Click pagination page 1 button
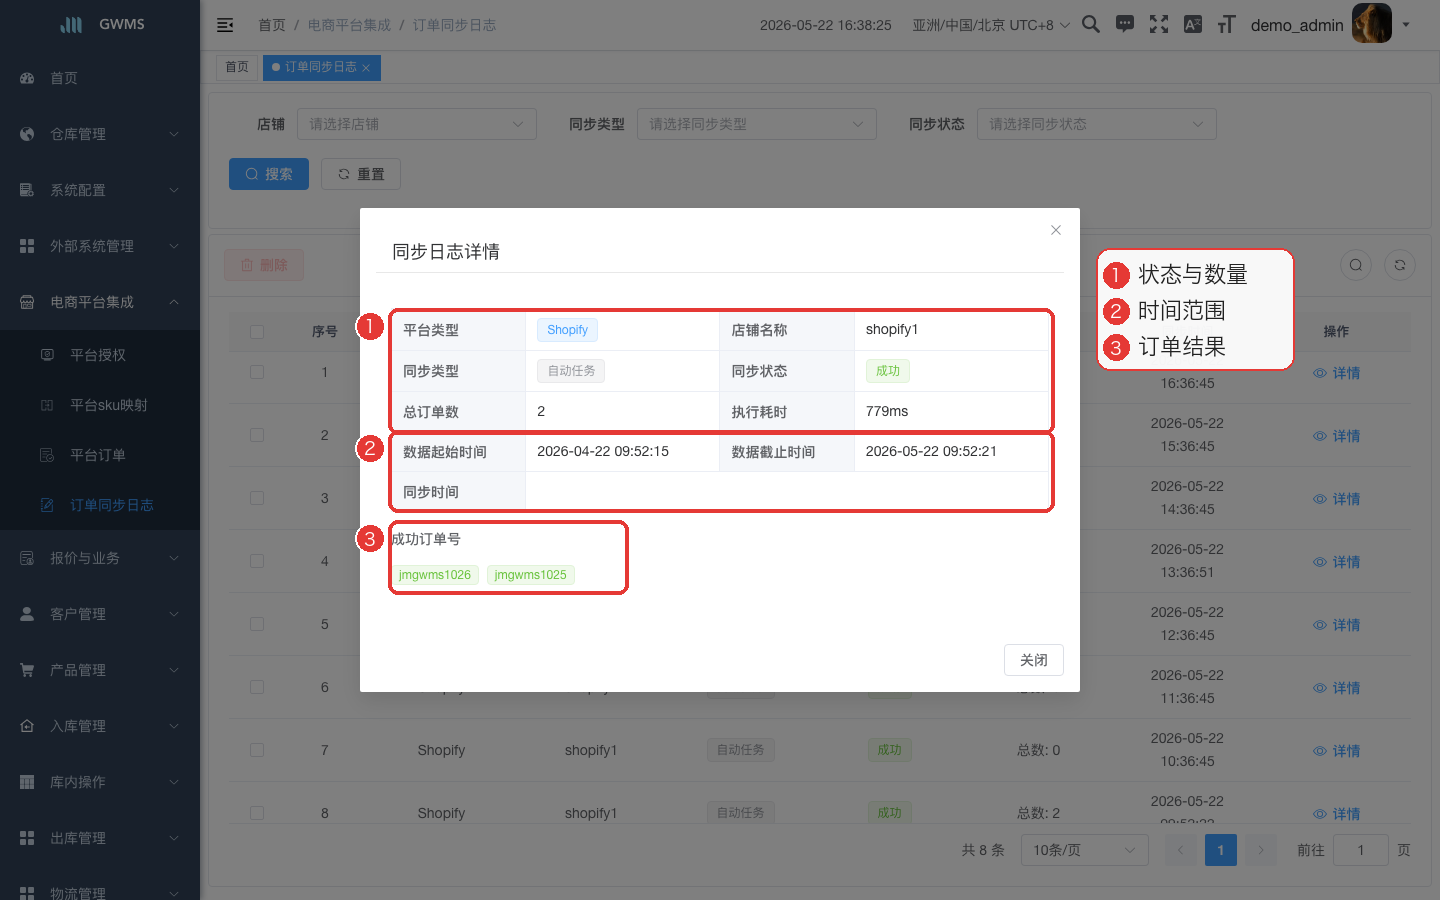 pyautogui.click(x=1221, y=850)
